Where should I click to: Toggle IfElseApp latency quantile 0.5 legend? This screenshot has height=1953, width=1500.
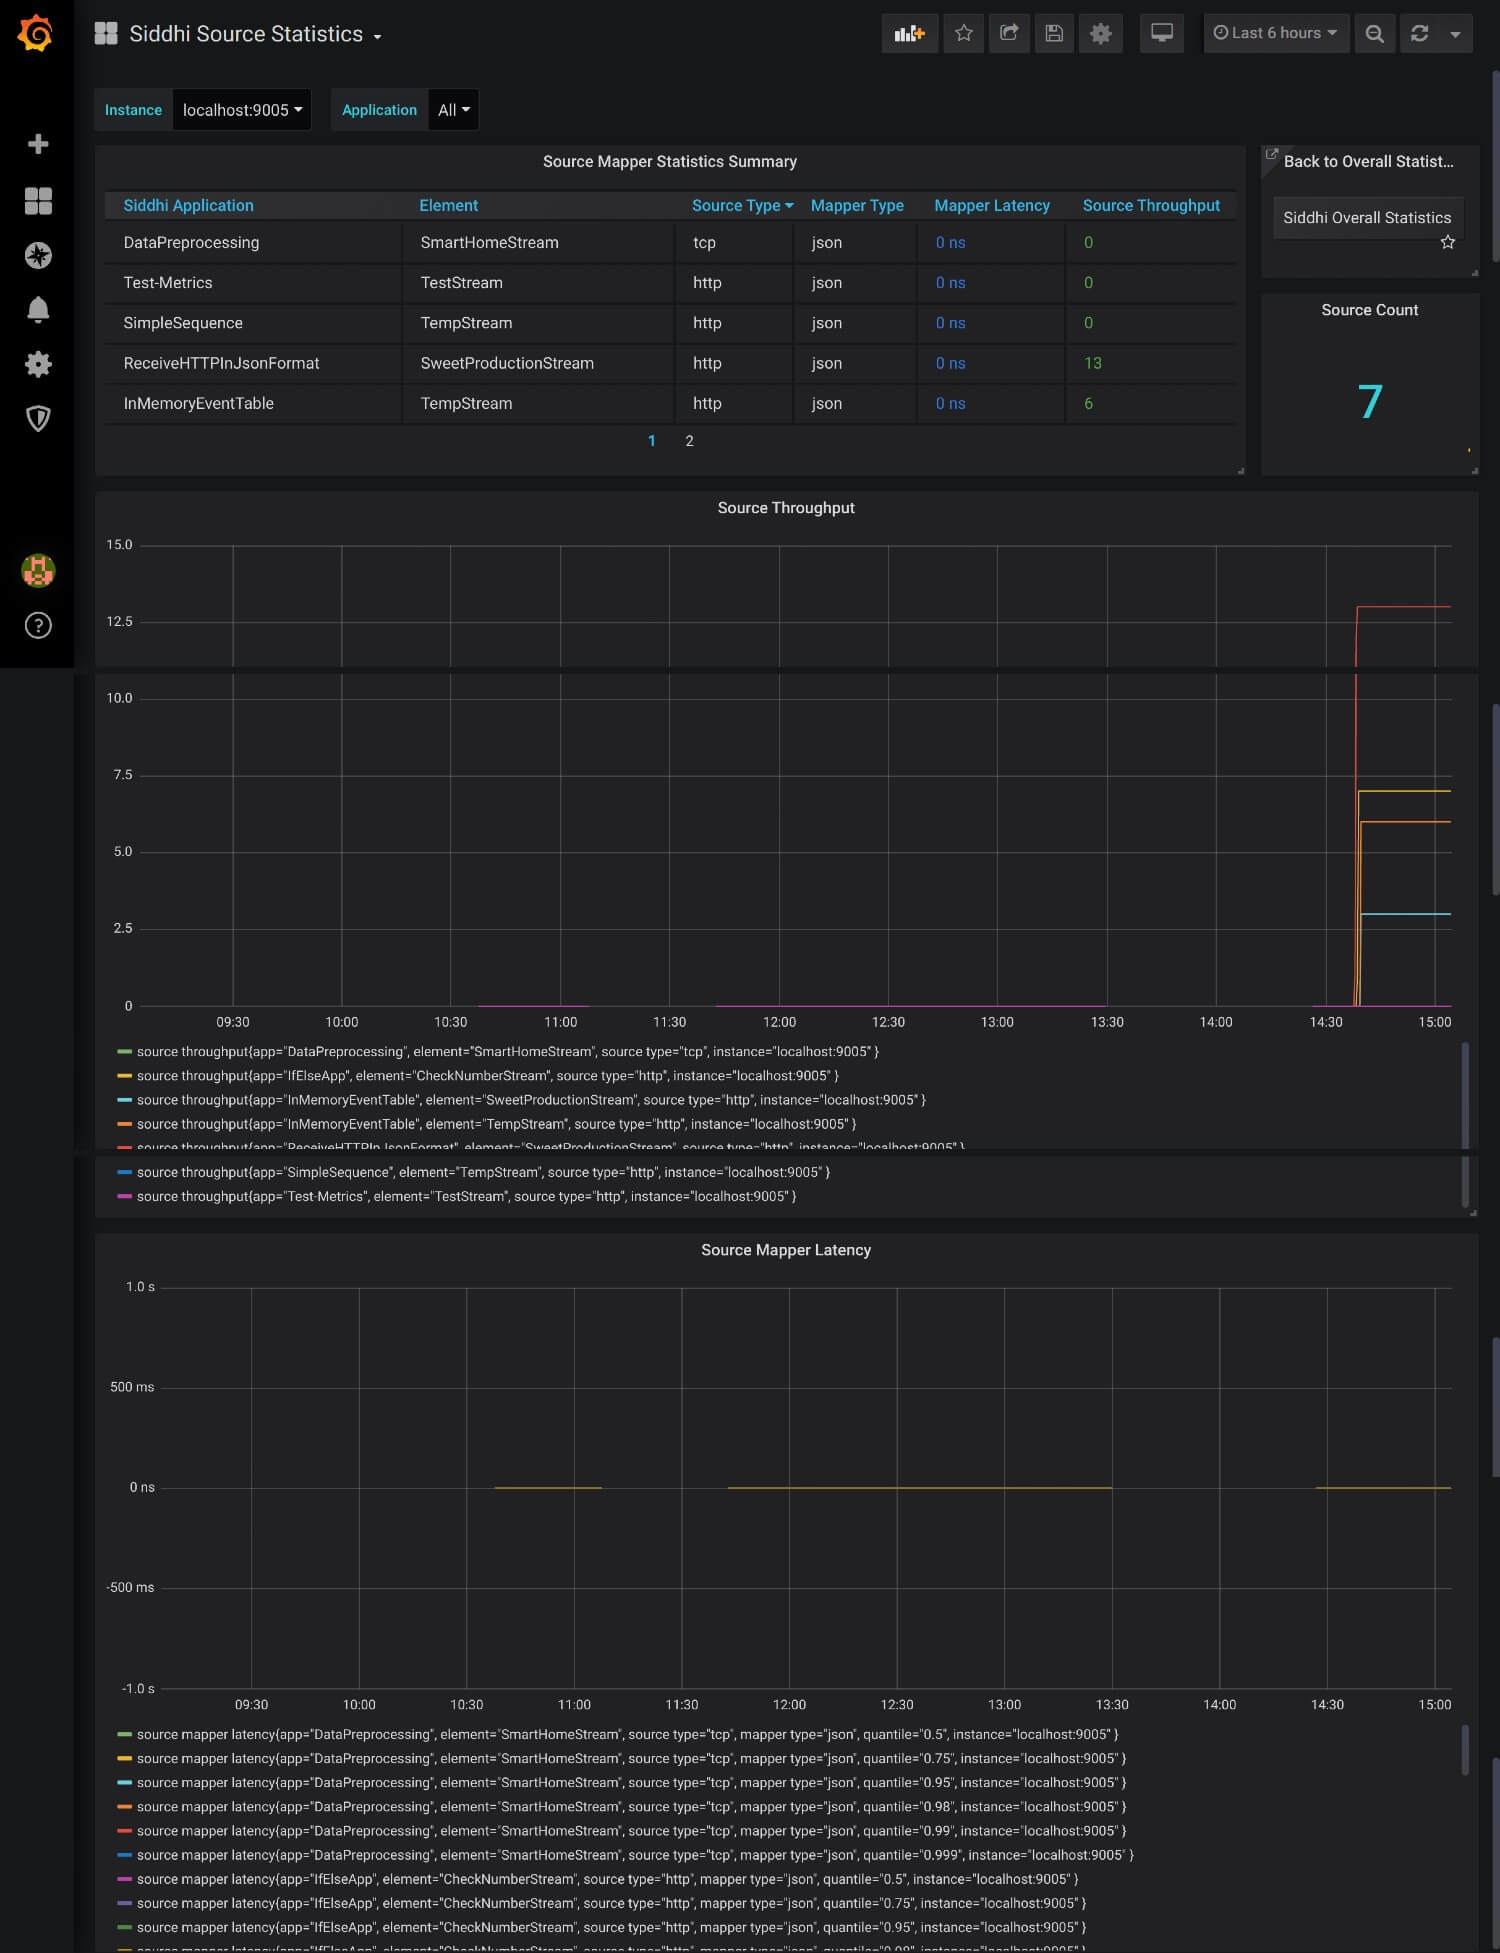607,1879
